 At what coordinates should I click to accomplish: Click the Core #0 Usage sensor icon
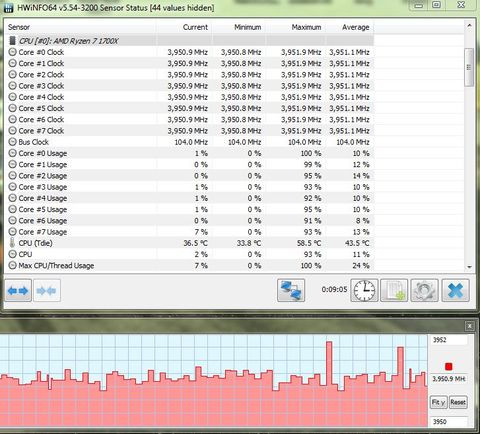(12, 153)
